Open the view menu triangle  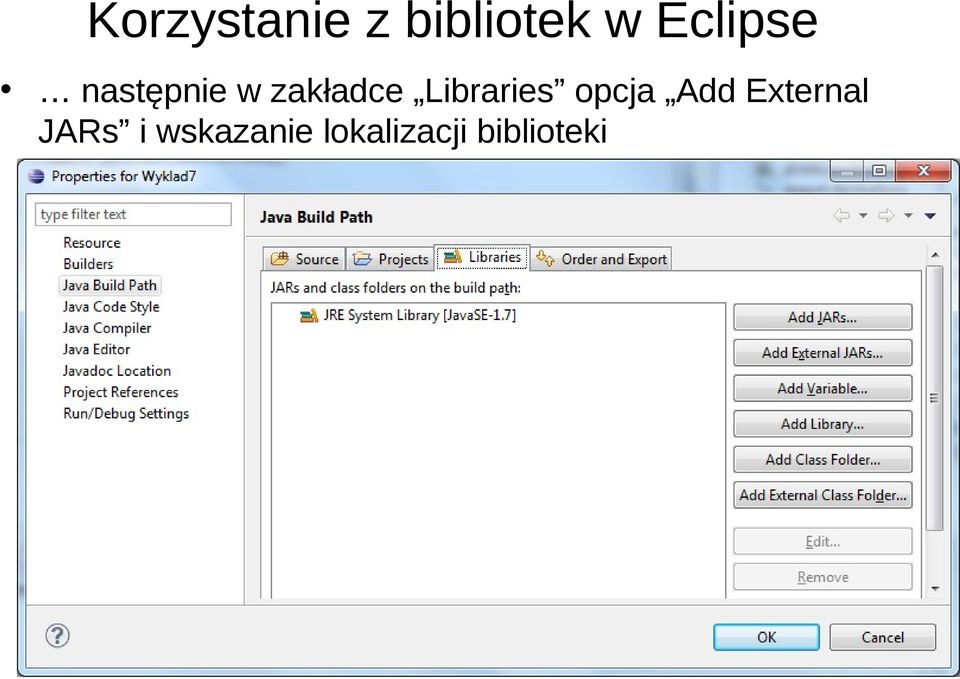tap(930, 216)
